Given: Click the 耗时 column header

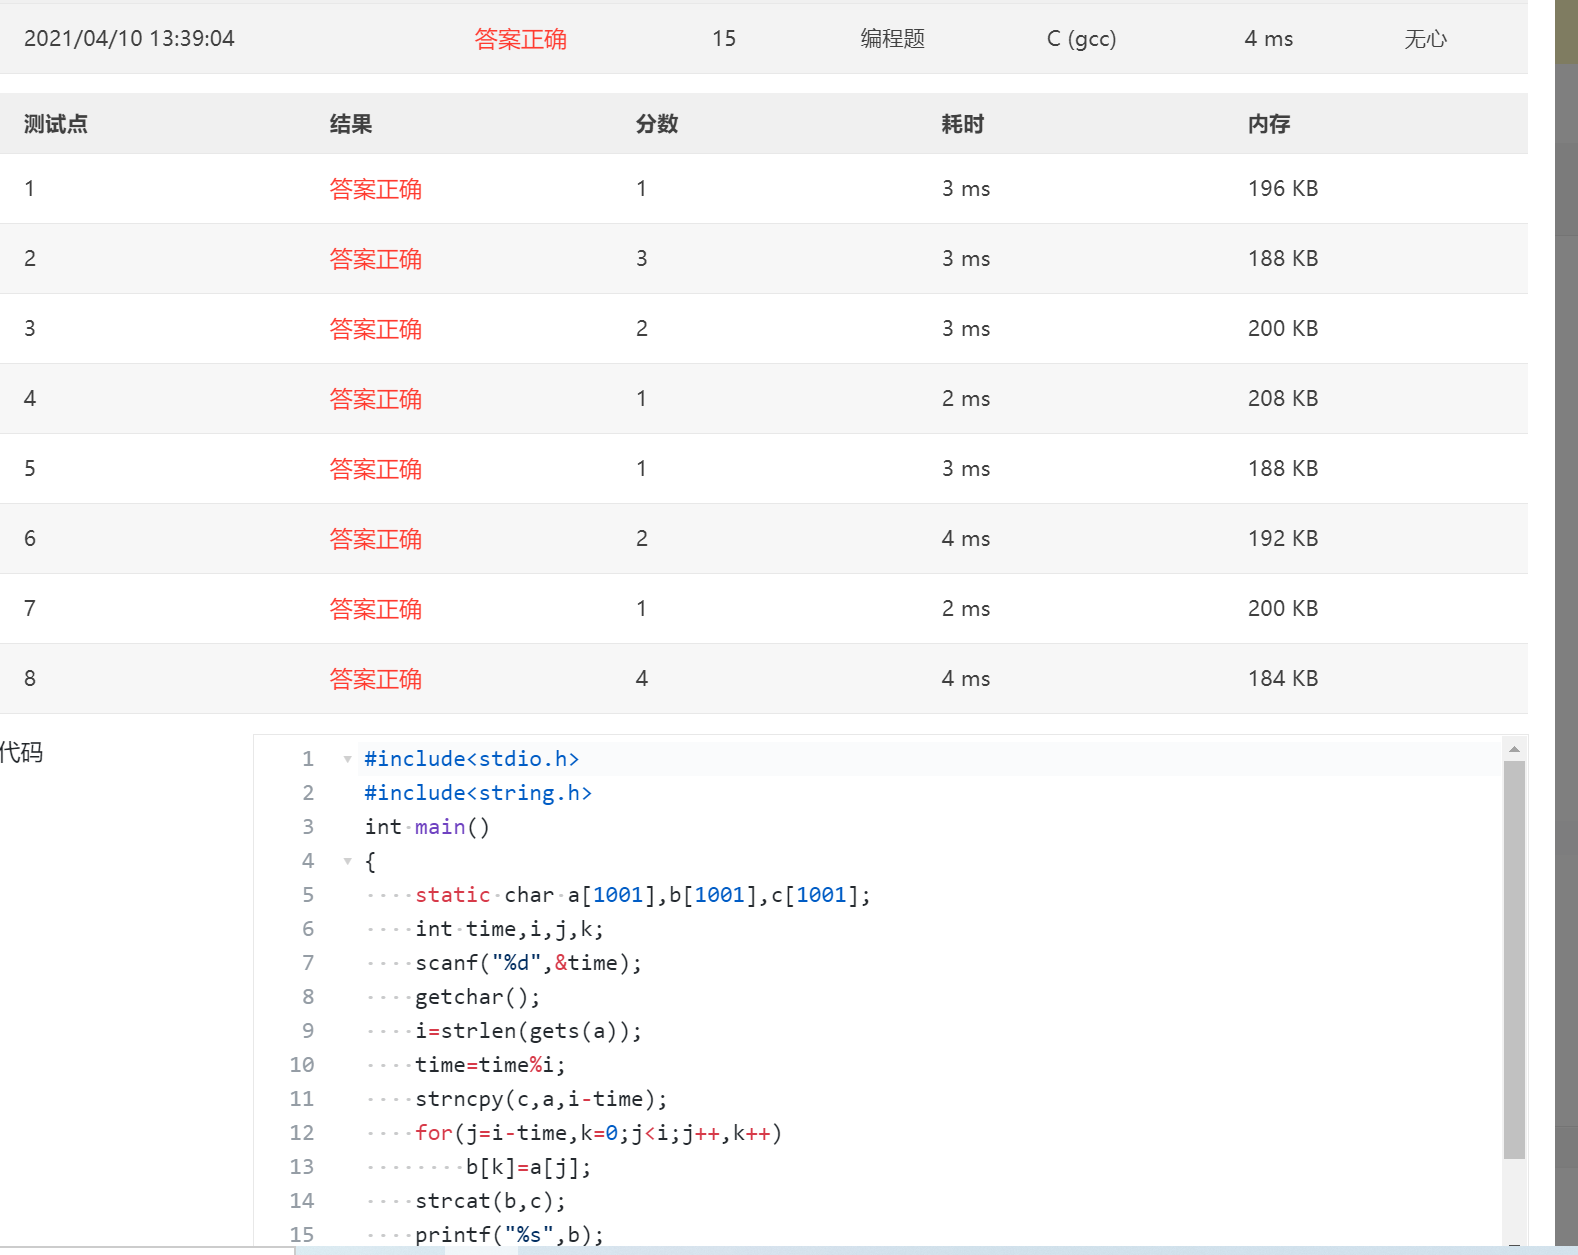Looking at the screenshot, I should click(963, 124).
